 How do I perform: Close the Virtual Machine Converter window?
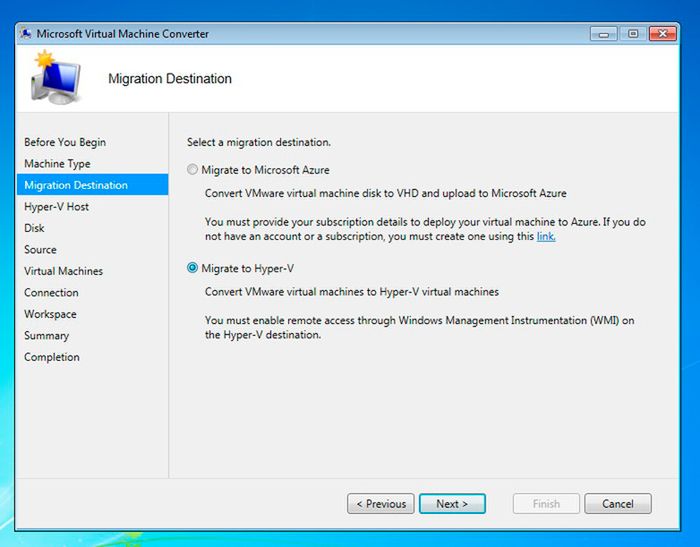point(662,34)
